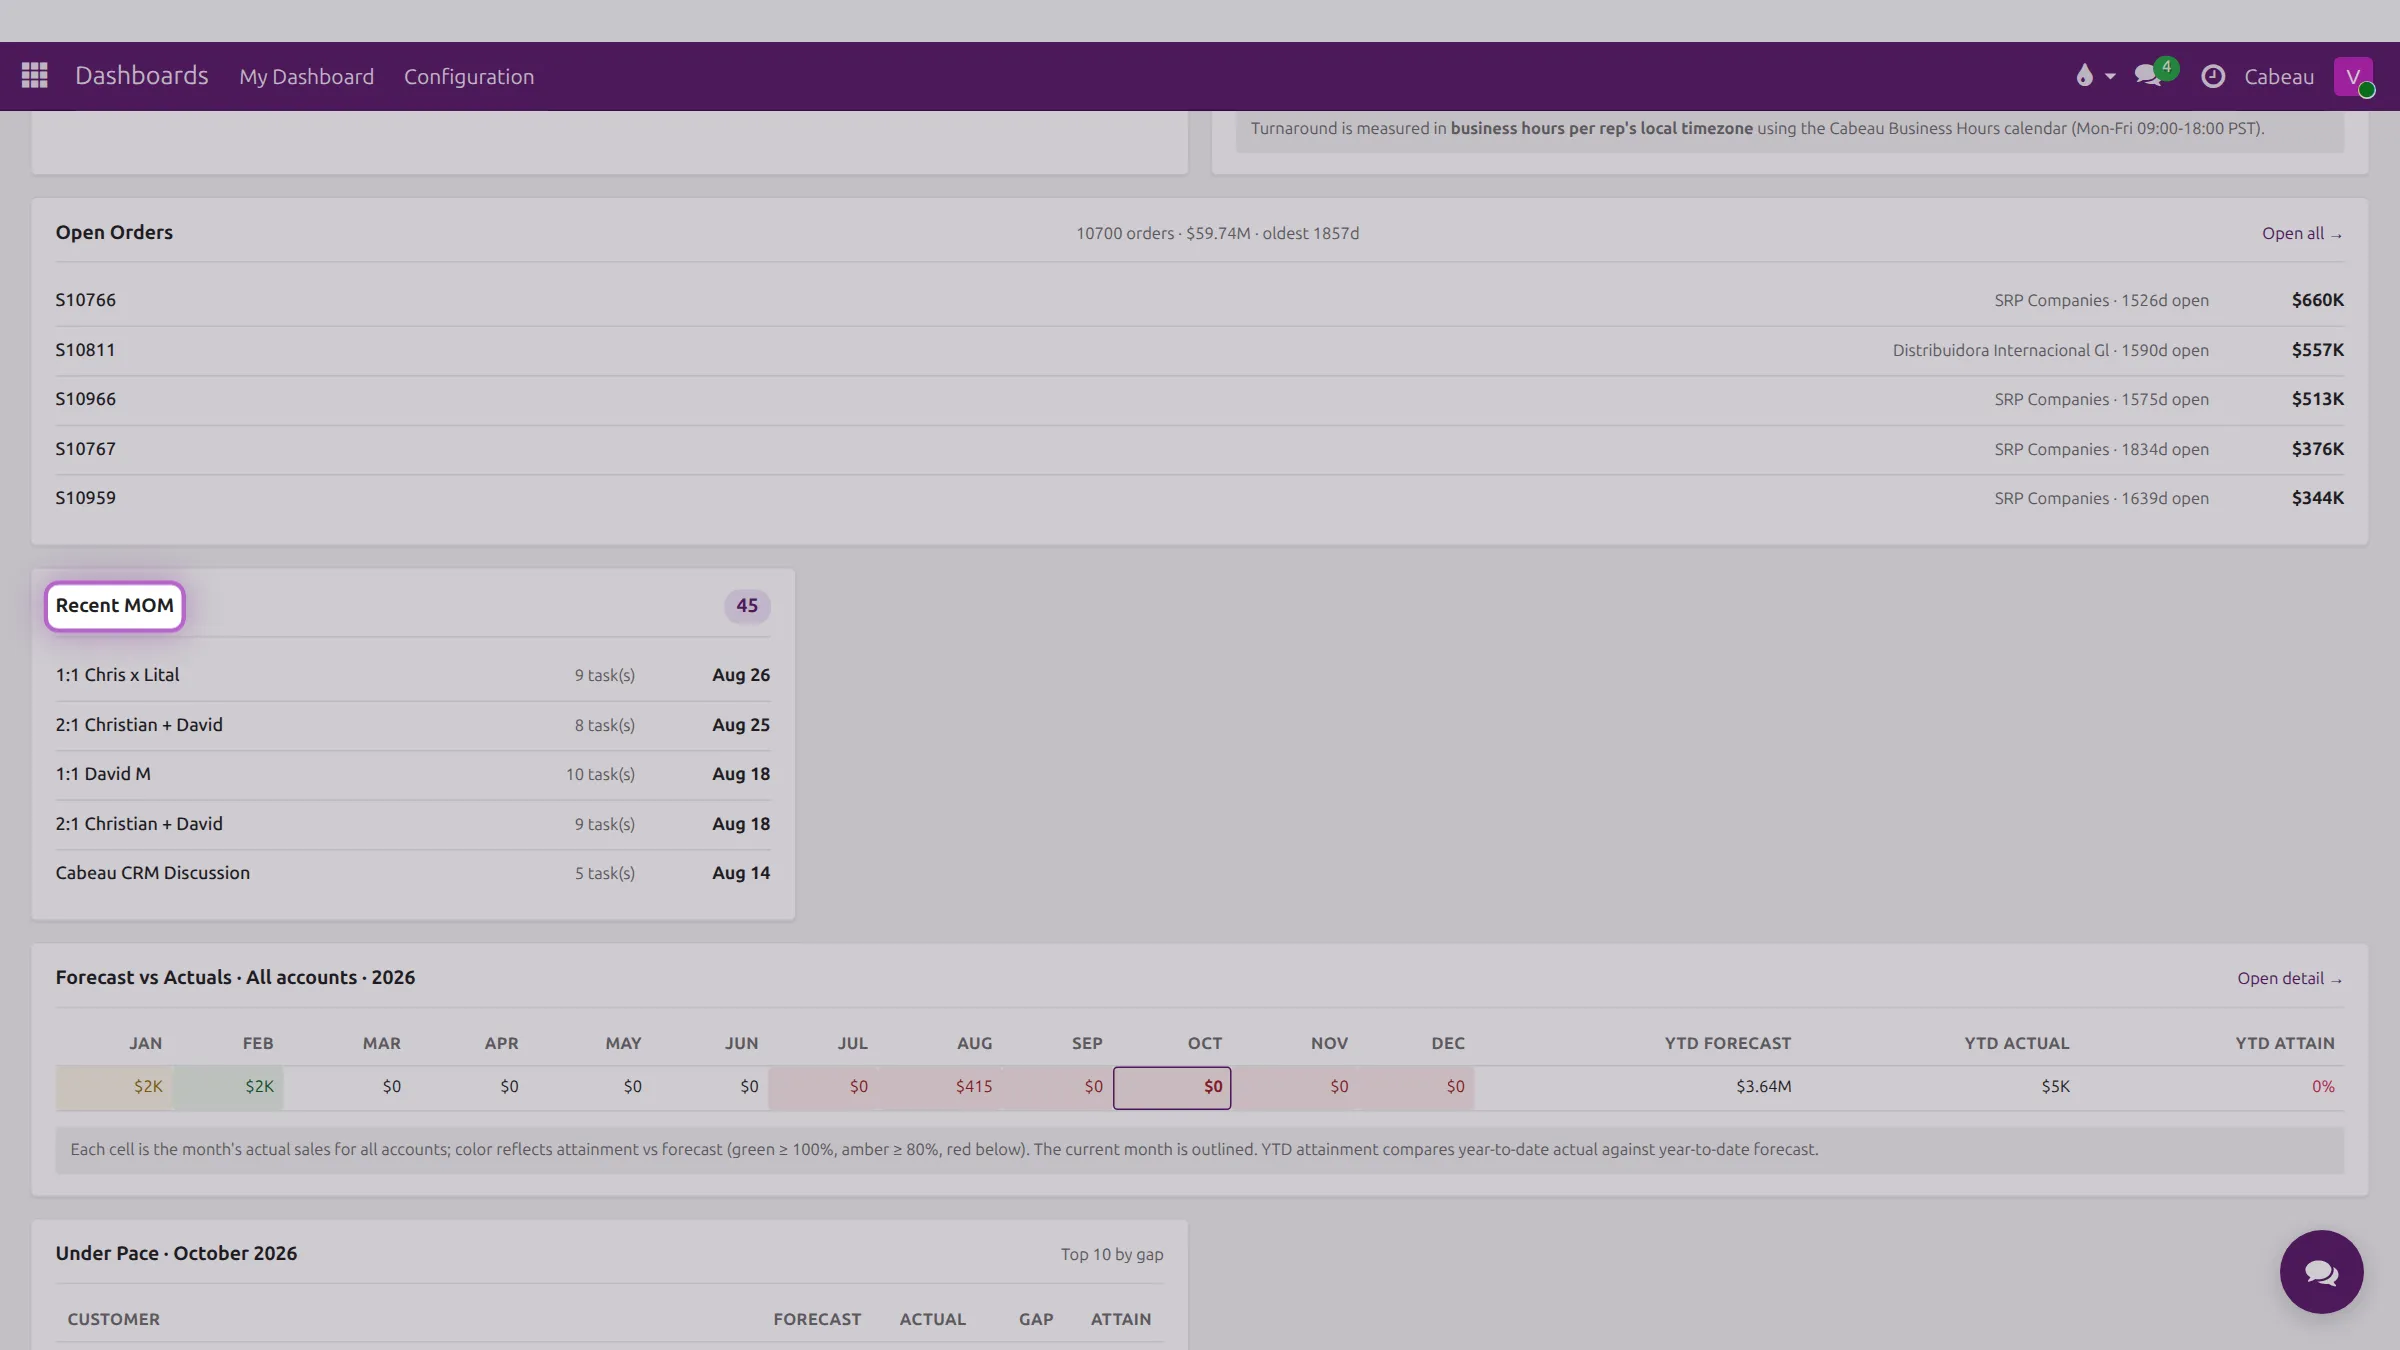Open the Configuration menu
Screen dimensions: 2400x1350
point(469,77)
